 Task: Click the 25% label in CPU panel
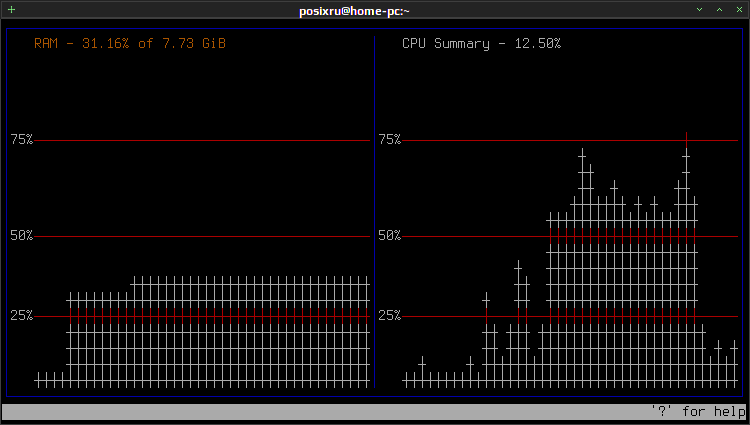[x=389, y=316]
